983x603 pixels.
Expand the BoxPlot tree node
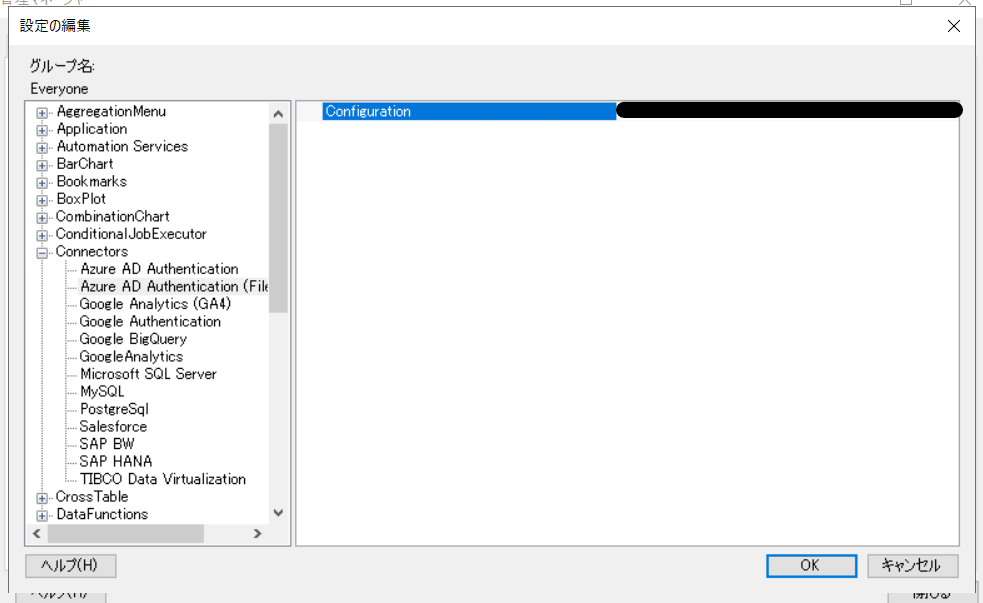tap(42, 201)
